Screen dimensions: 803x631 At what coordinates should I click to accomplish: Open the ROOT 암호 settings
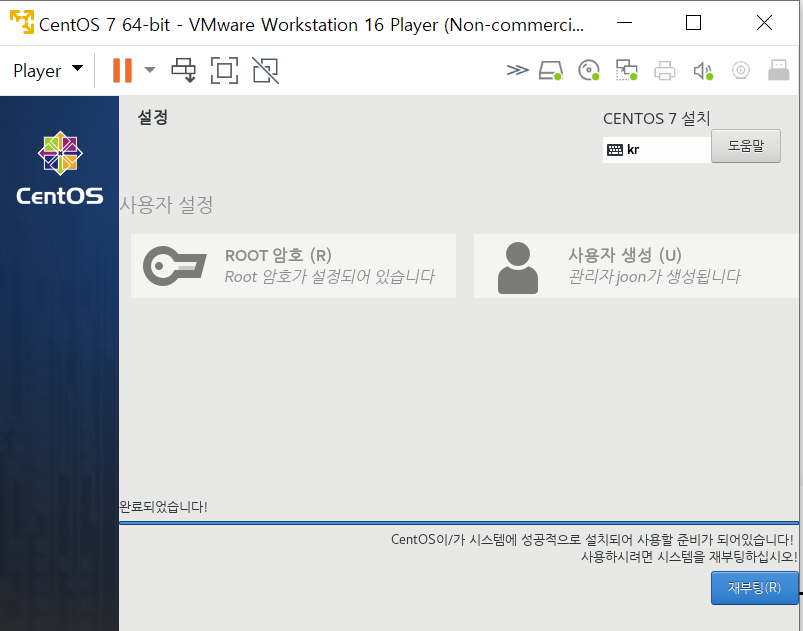click(x=293, y=266)
